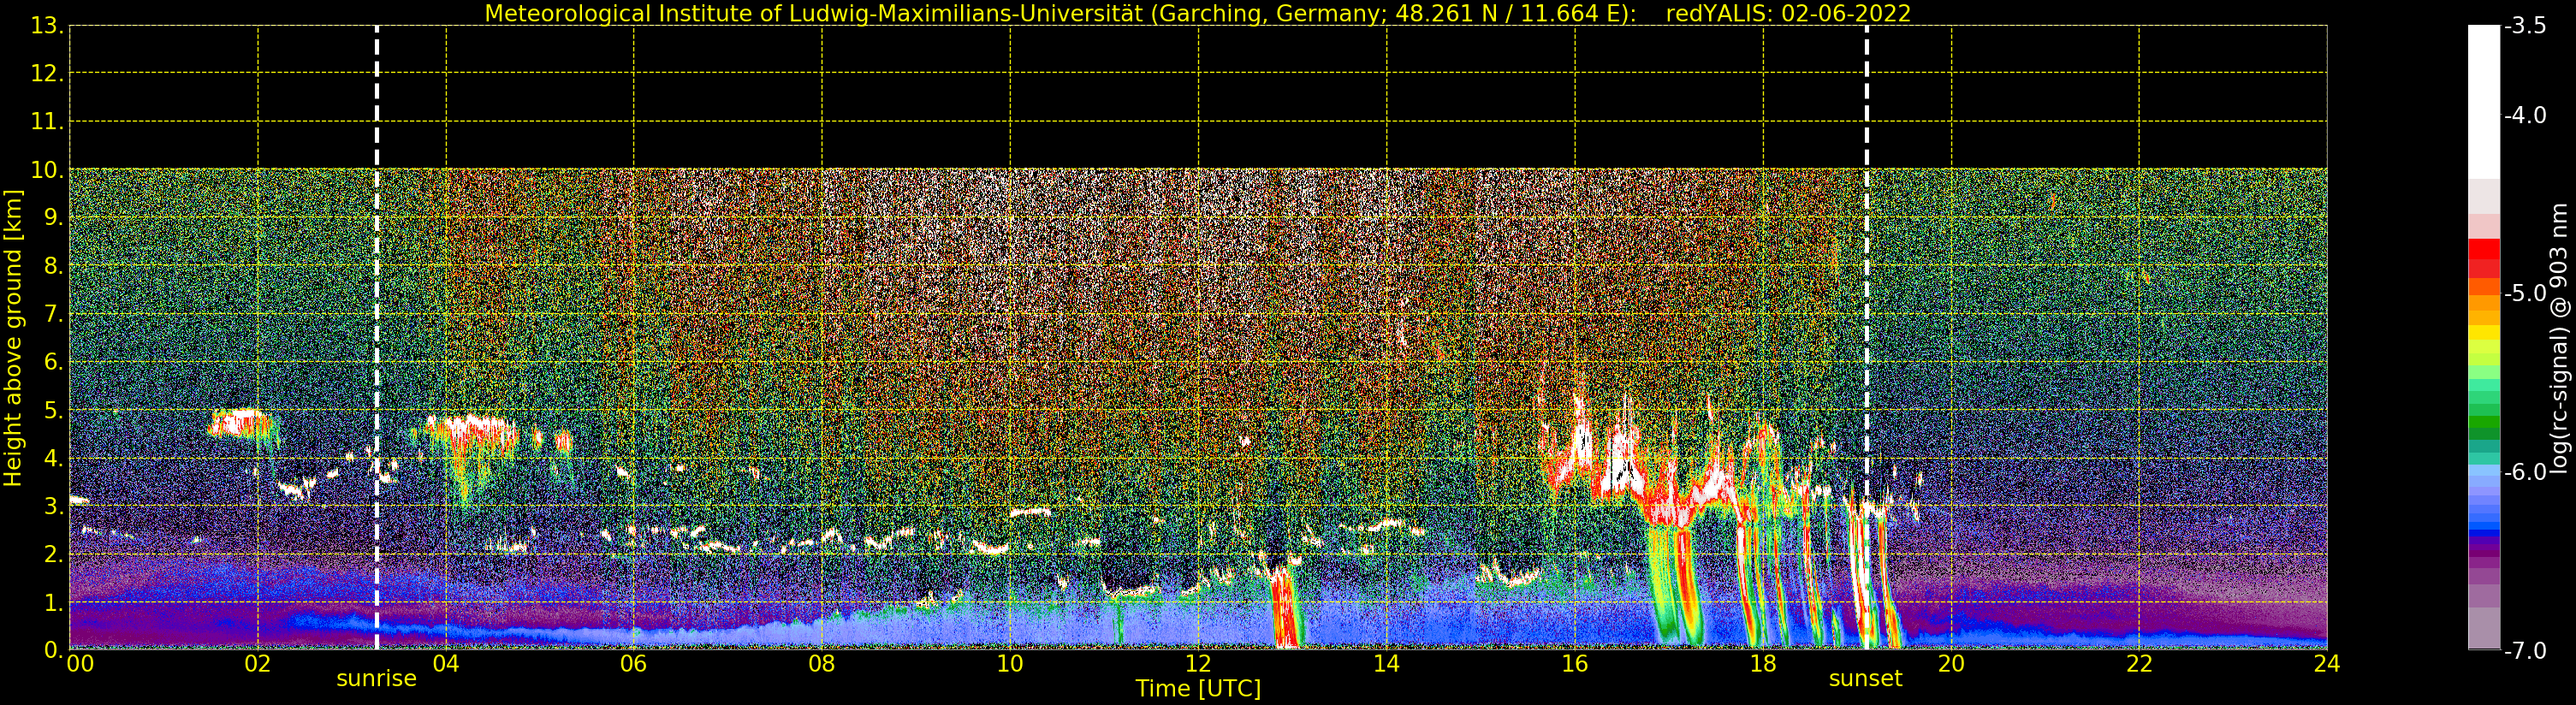Click the y-axis tick label '12.'
Viewport: 2576px width, 705px height.
tap(47, 73)
